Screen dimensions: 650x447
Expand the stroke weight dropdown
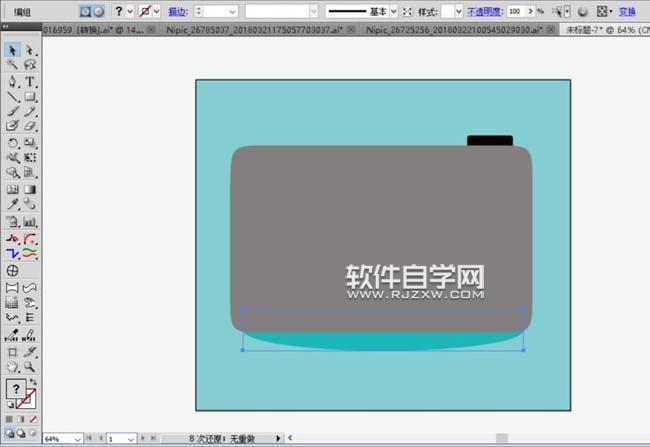pos(233,12)
